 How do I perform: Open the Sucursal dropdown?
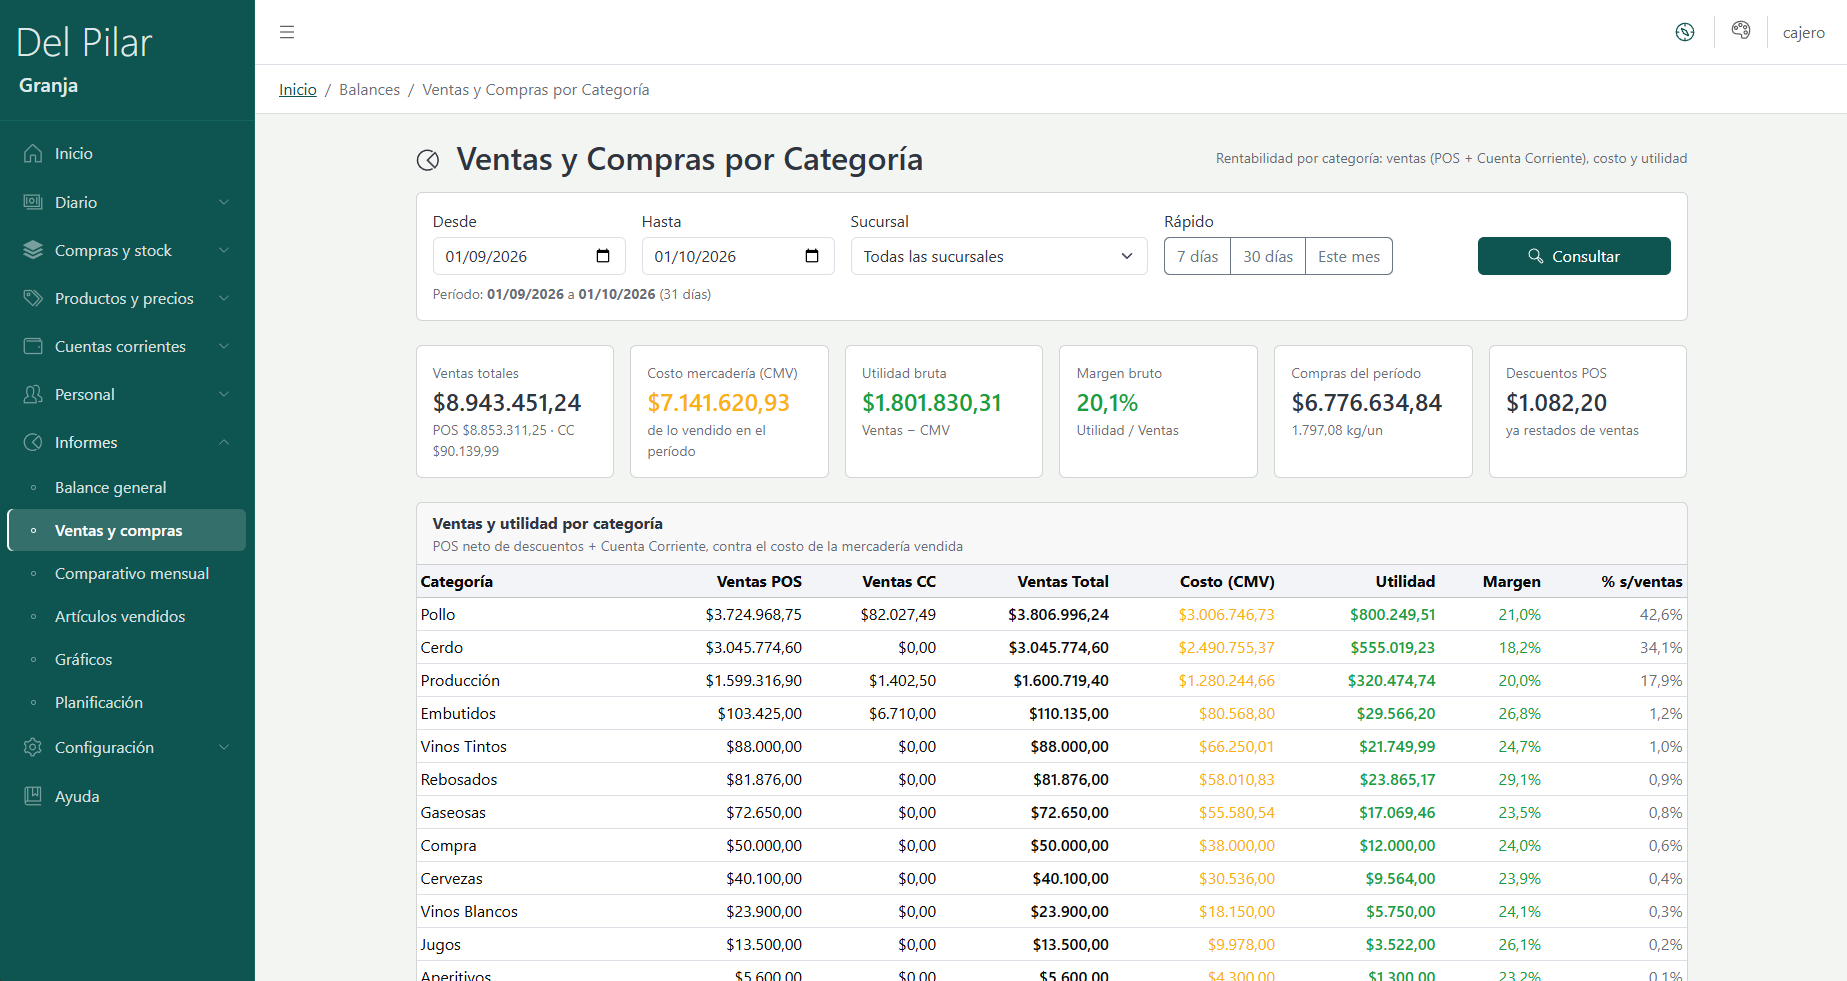(x=999, y=256)
